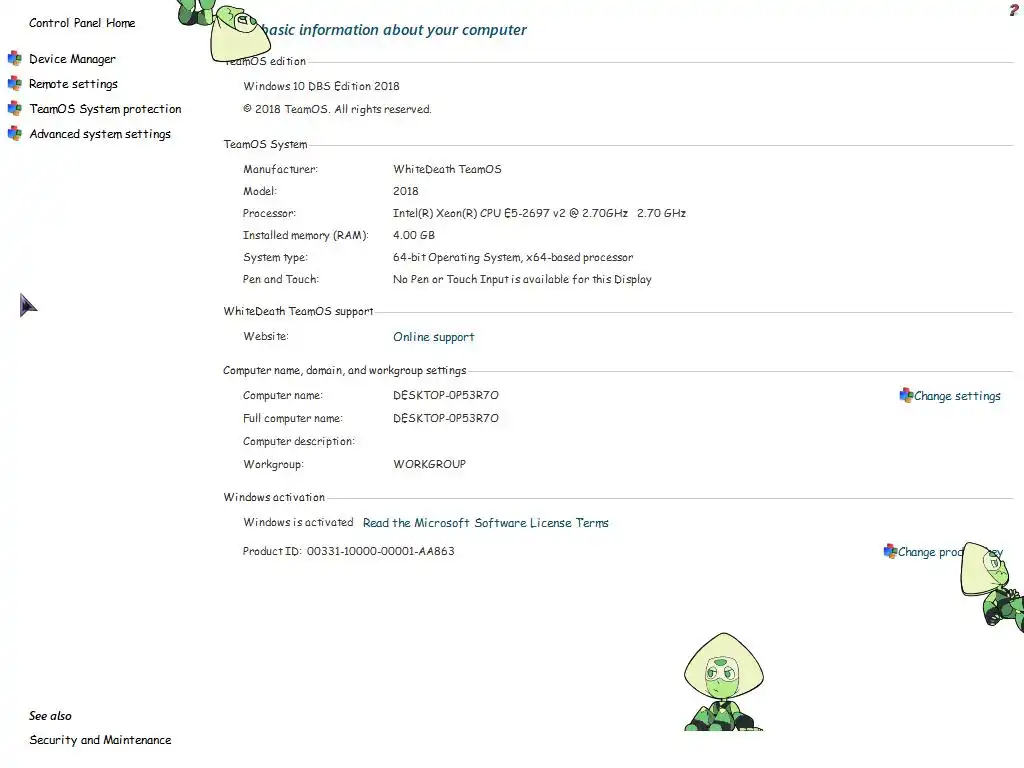Click the Change product key link

(x=950, y=552)
